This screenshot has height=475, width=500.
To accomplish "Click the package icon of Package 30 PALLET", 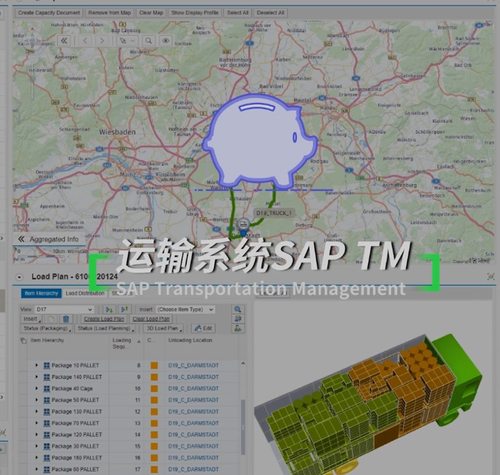I will 47,446.
